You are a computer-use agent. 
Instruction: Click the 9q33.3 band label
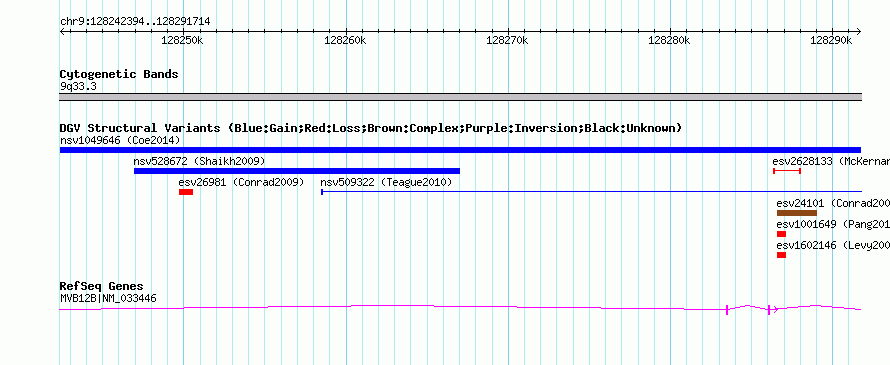coord(78,87)
